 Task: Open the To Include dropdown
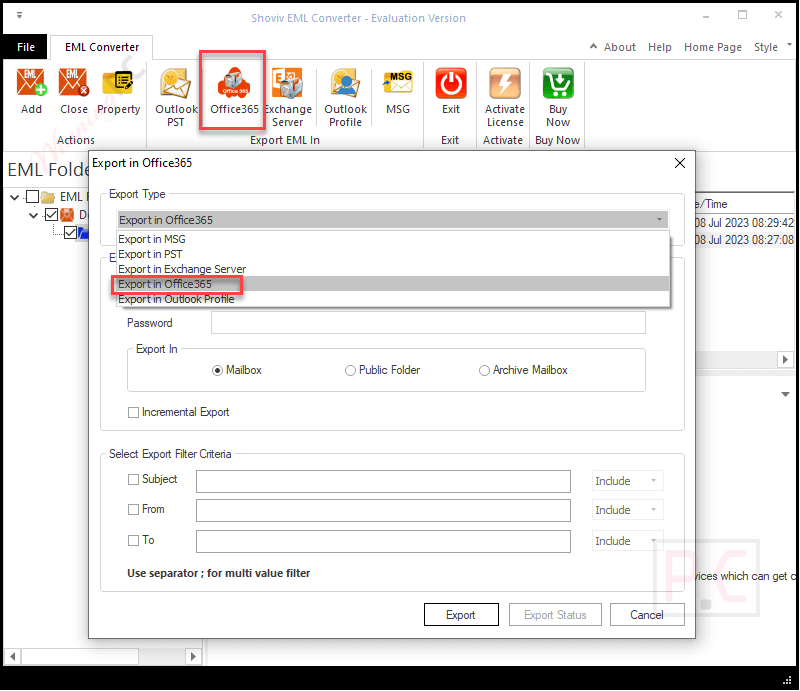[x=628, y=541]
